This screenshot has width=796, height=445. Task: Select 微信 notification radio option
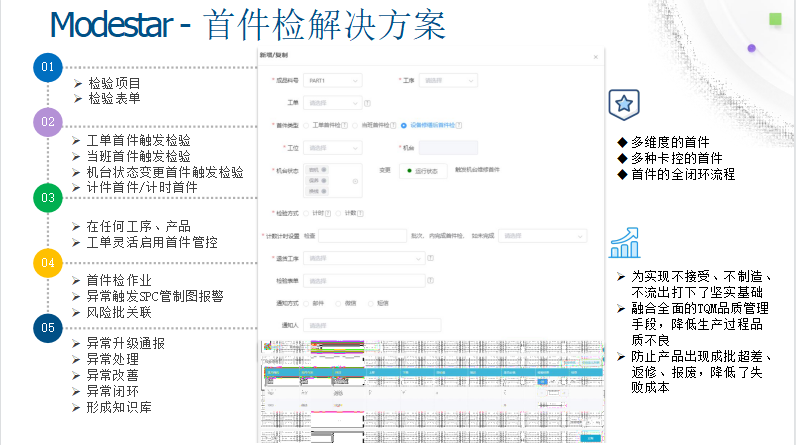pos(338,303)
